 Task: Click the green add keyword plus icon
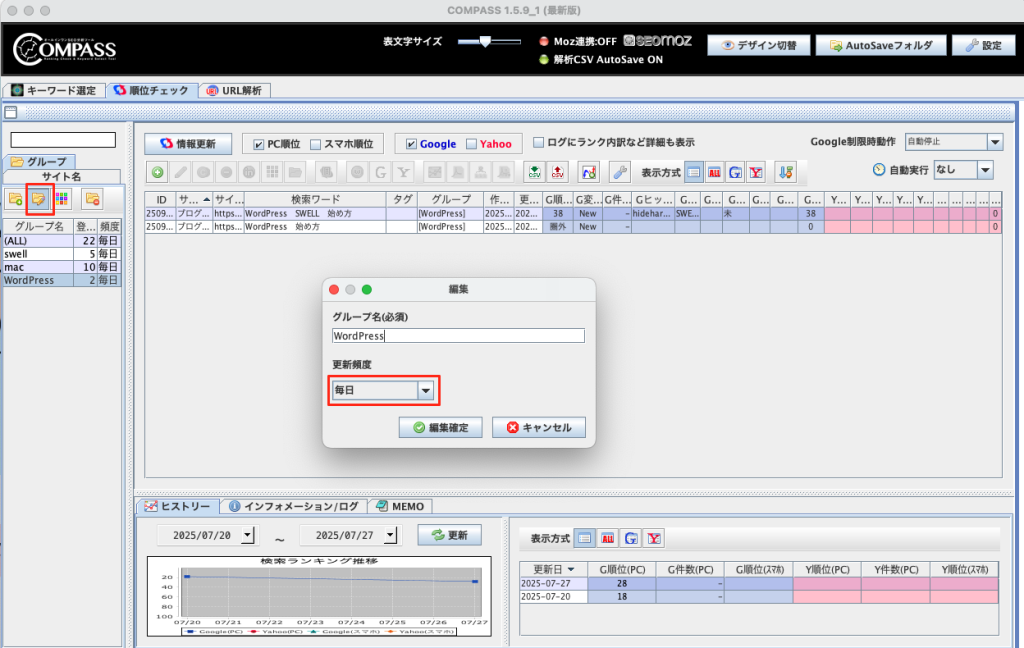pyautogui.click(x=158, y=172)
